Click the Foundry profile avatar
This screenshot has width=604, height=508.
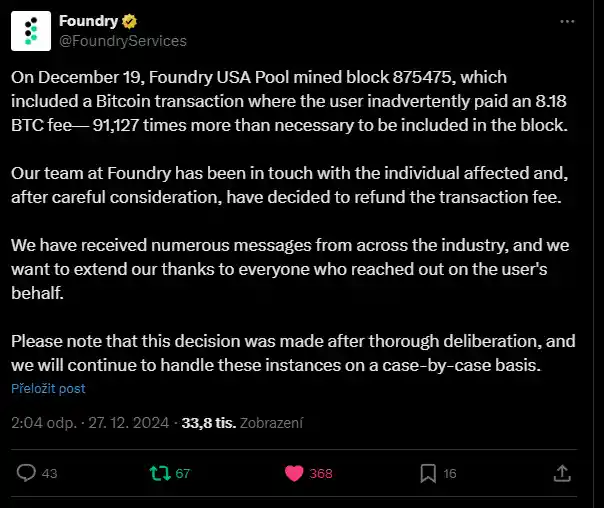pos(31,31)
